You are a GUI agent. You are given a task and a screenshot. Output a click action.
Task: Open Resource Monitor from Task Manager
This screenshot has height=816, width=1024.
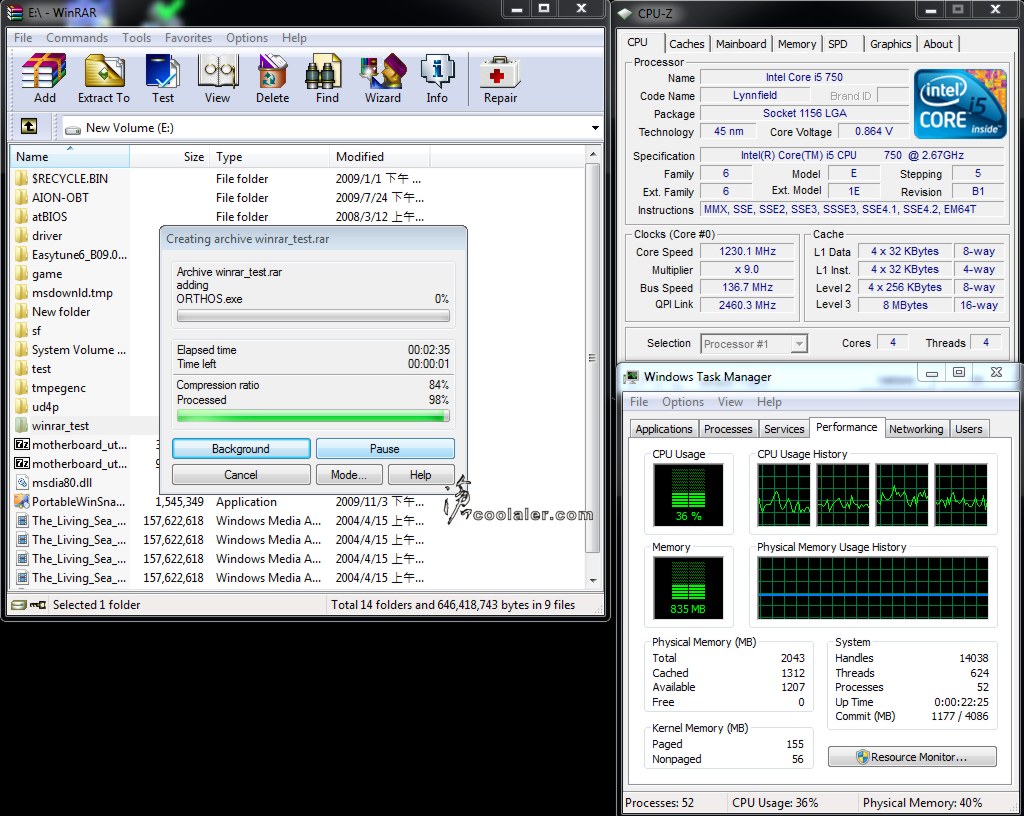coord(912,757)
